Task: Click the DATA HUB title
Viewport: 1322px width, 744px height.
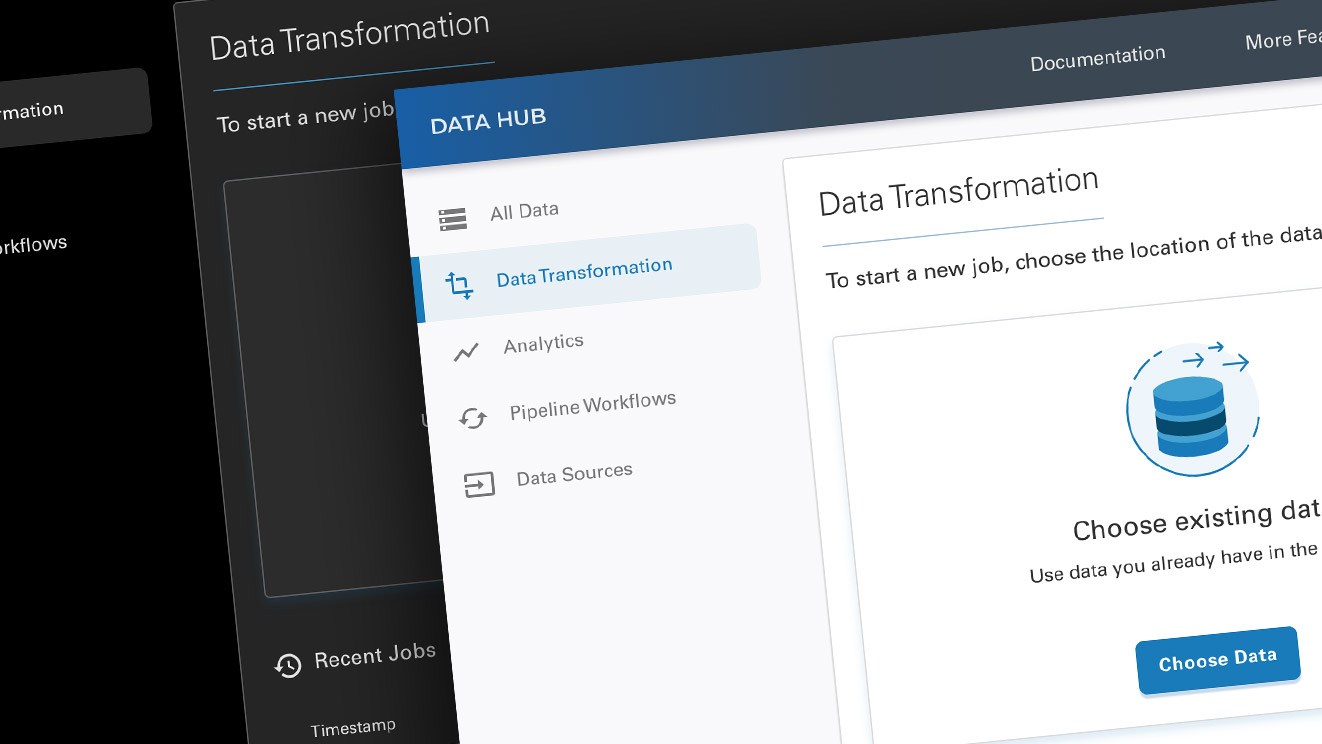Action: (x=488, y=121)
